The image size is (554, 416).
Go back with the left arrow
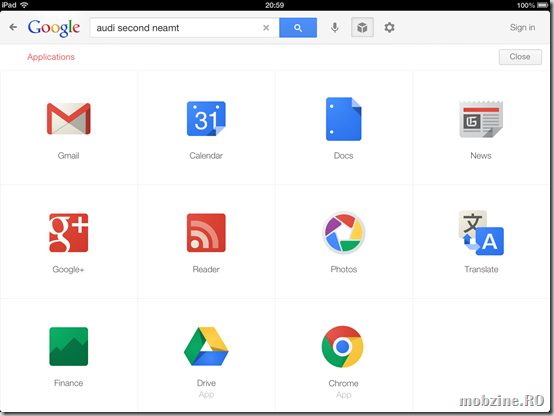click(13, 27)
